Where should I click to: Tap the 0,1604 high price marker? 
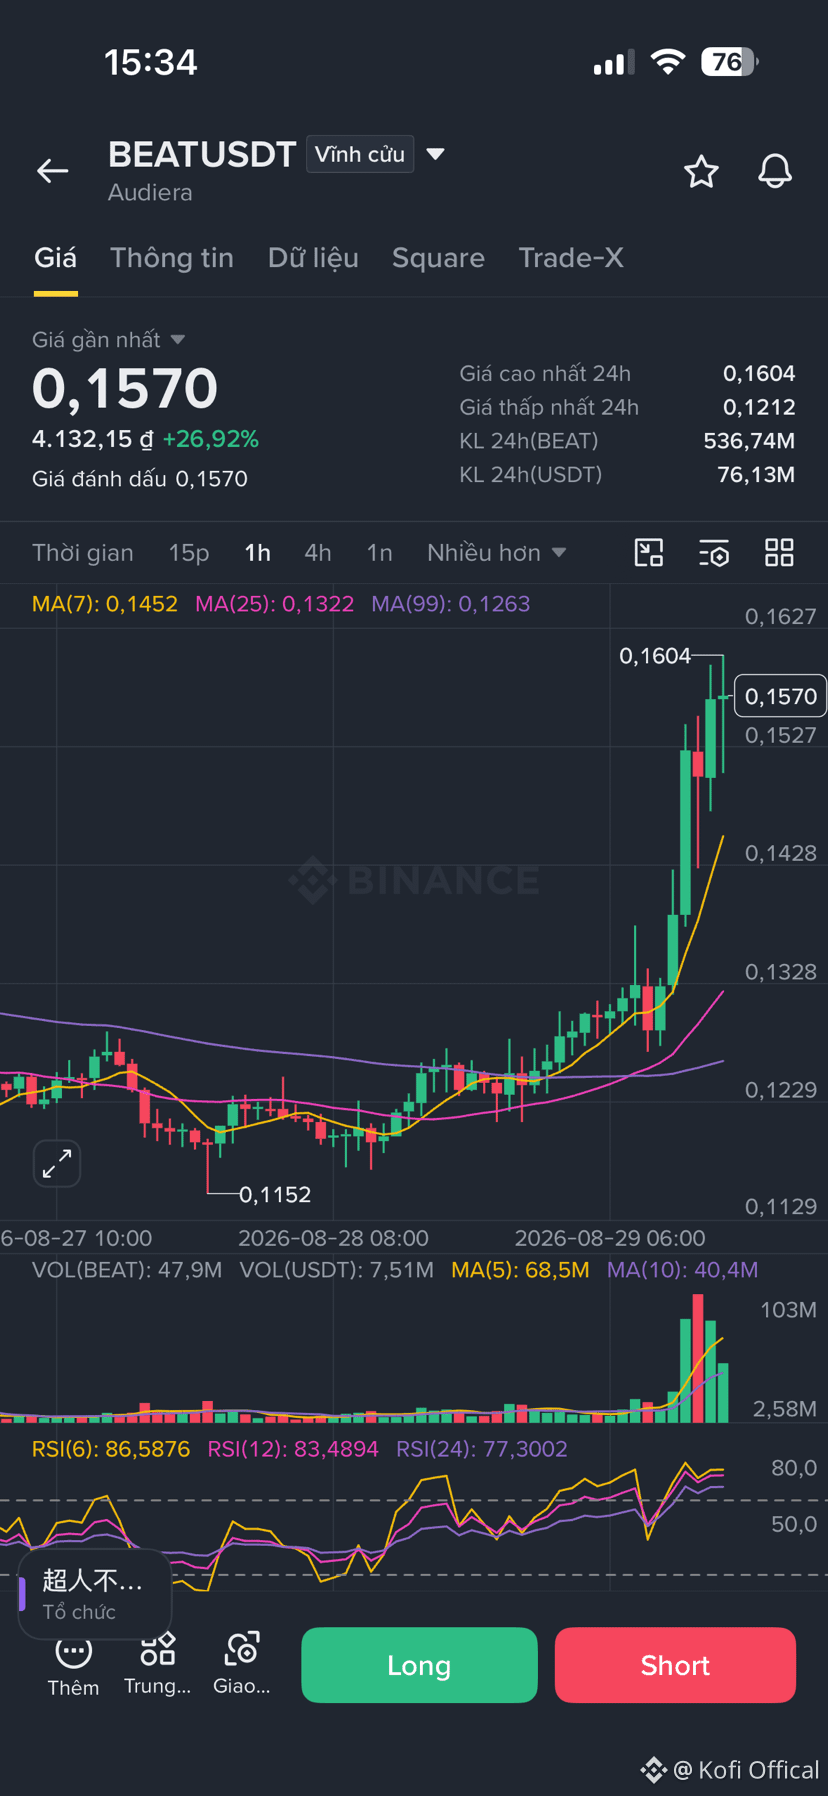click(x=655, y=656)
